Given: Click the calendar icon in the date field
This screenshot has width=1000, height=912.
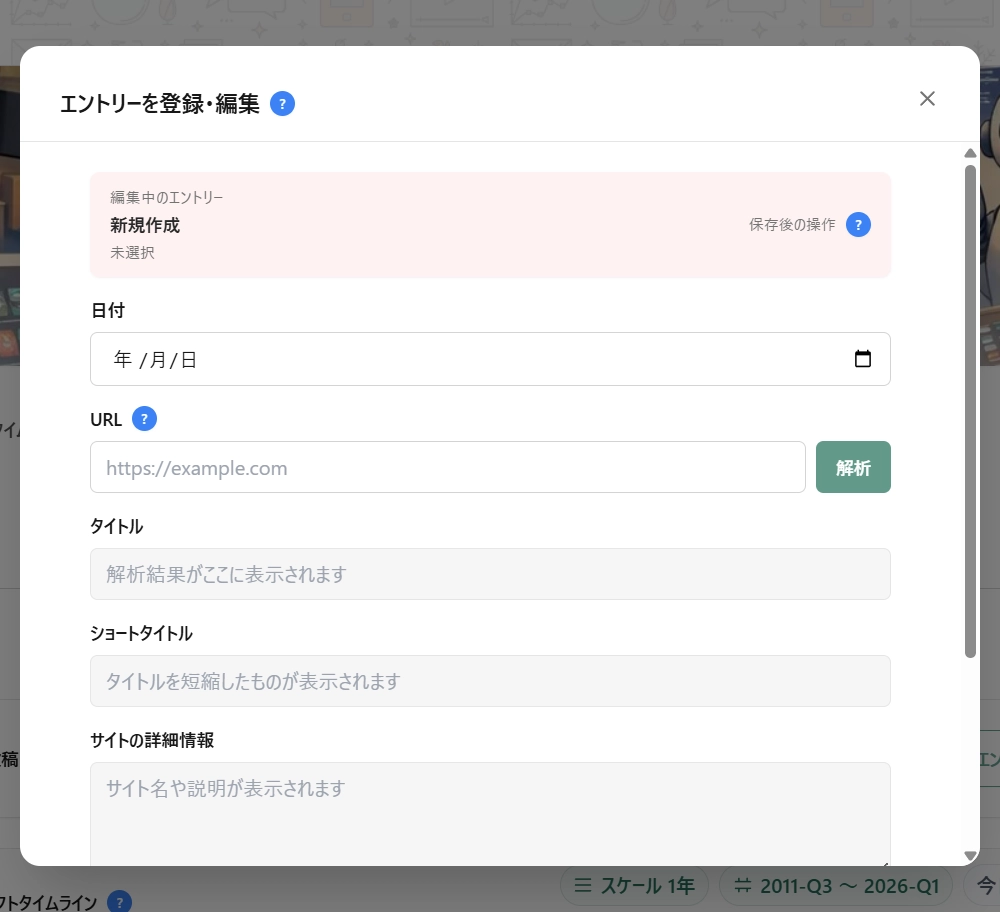Looking at the screenshot, I should pyautogui.click(x=863, y=358).
